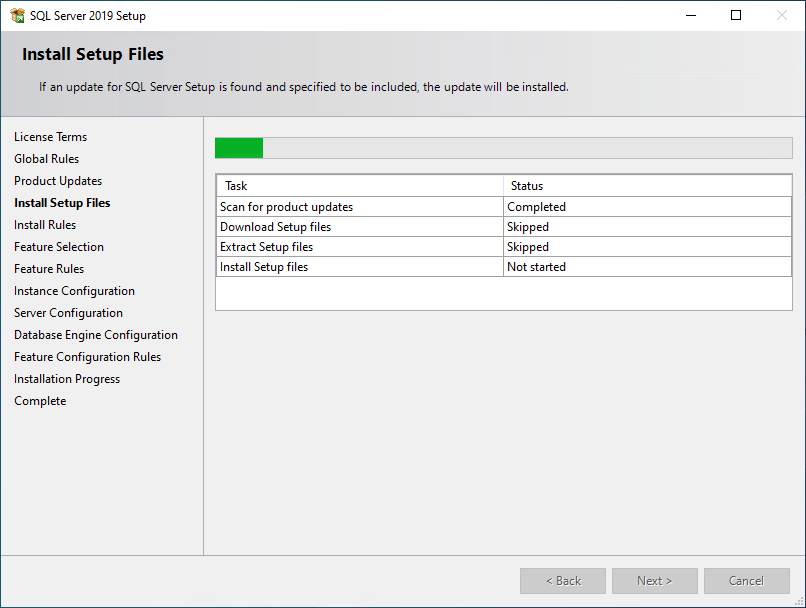Select the Feature Selection step

pyautogui.click(x=58, y=246)
